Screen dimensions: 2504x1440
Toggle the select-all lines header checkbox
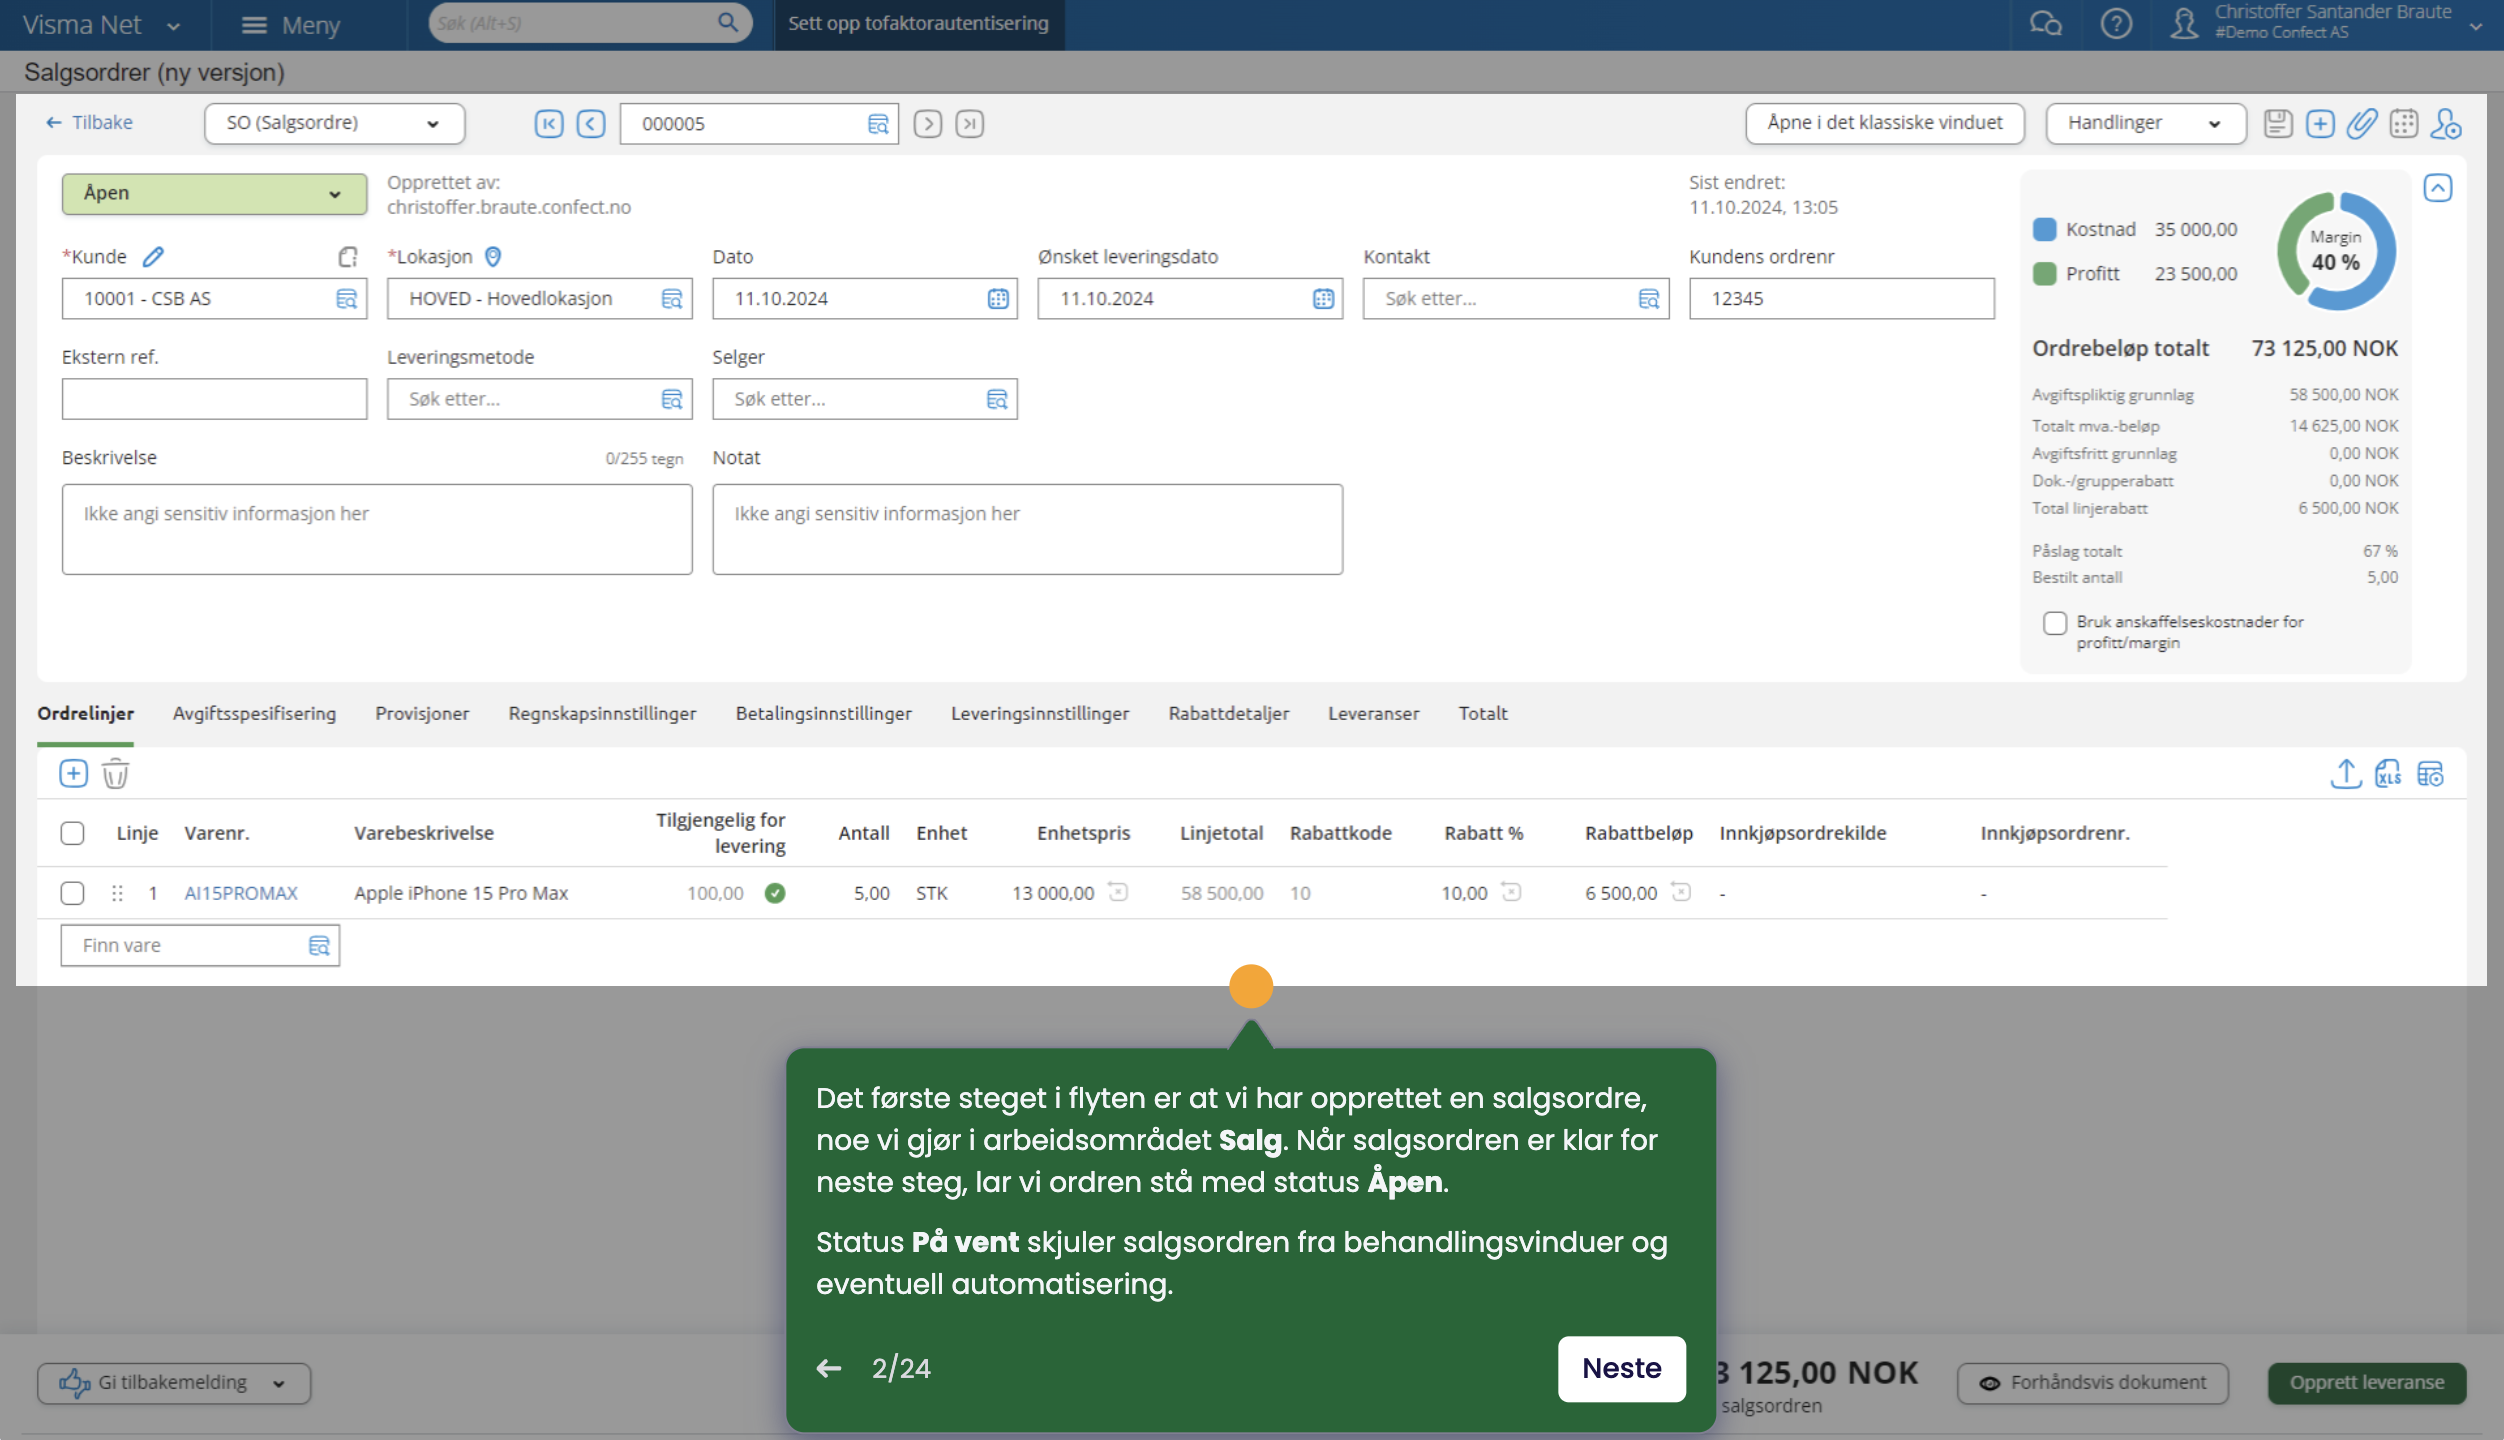point(72,833)
